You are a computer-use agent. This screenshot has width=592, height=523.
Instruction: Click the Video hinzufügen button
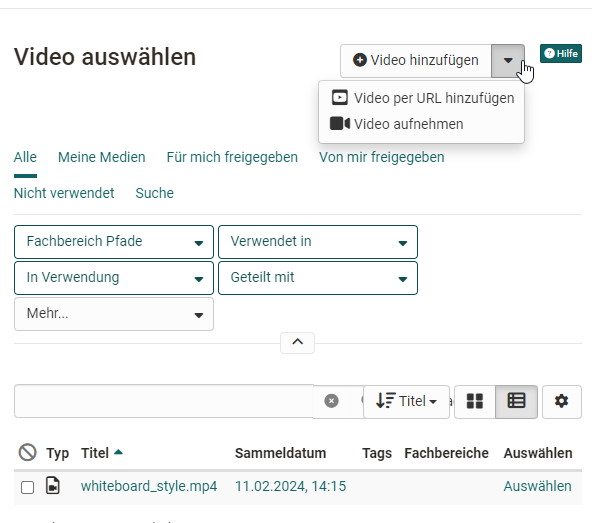(416, 60)
